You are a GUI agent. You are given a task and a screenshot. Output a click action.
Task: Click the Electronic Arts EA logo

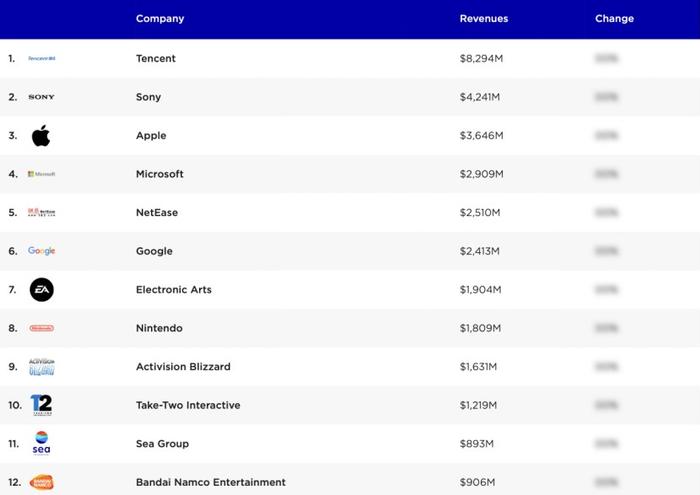click(x=42, y=290)
